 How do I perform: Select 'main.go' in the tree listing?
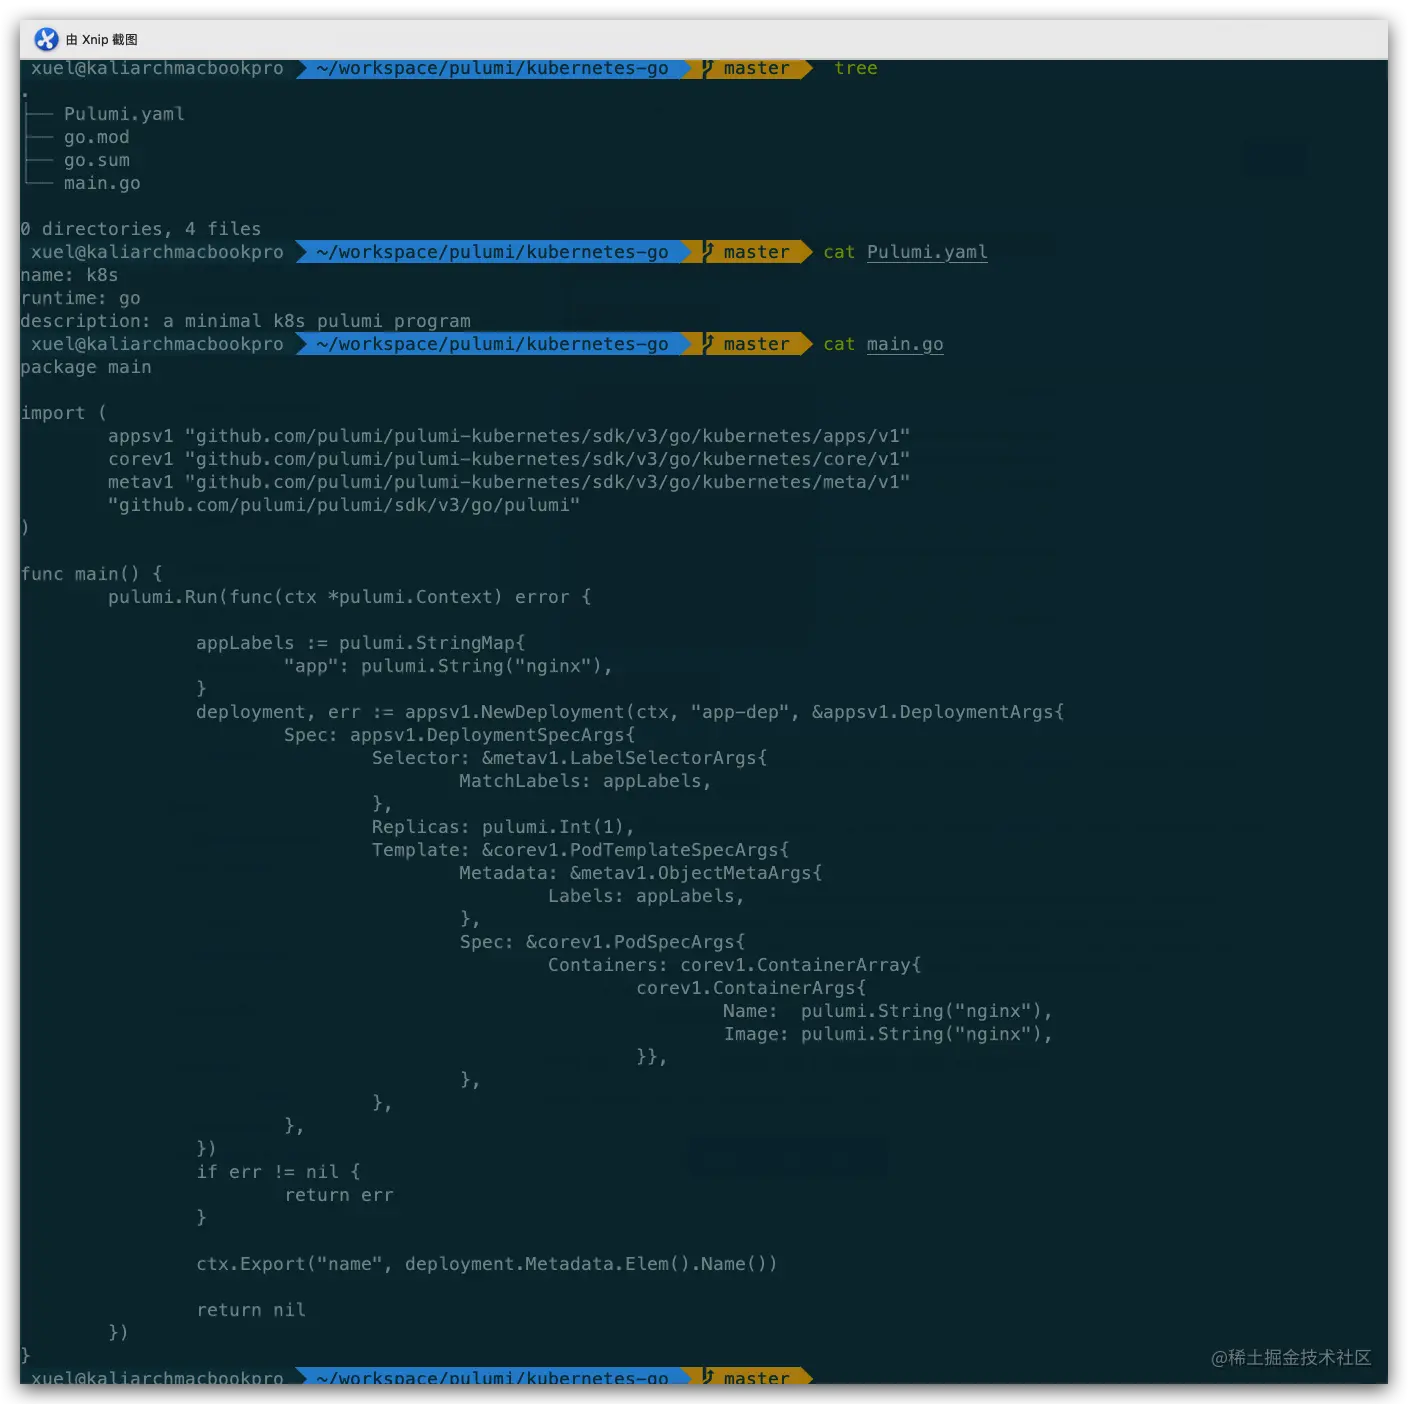point(102,183)
